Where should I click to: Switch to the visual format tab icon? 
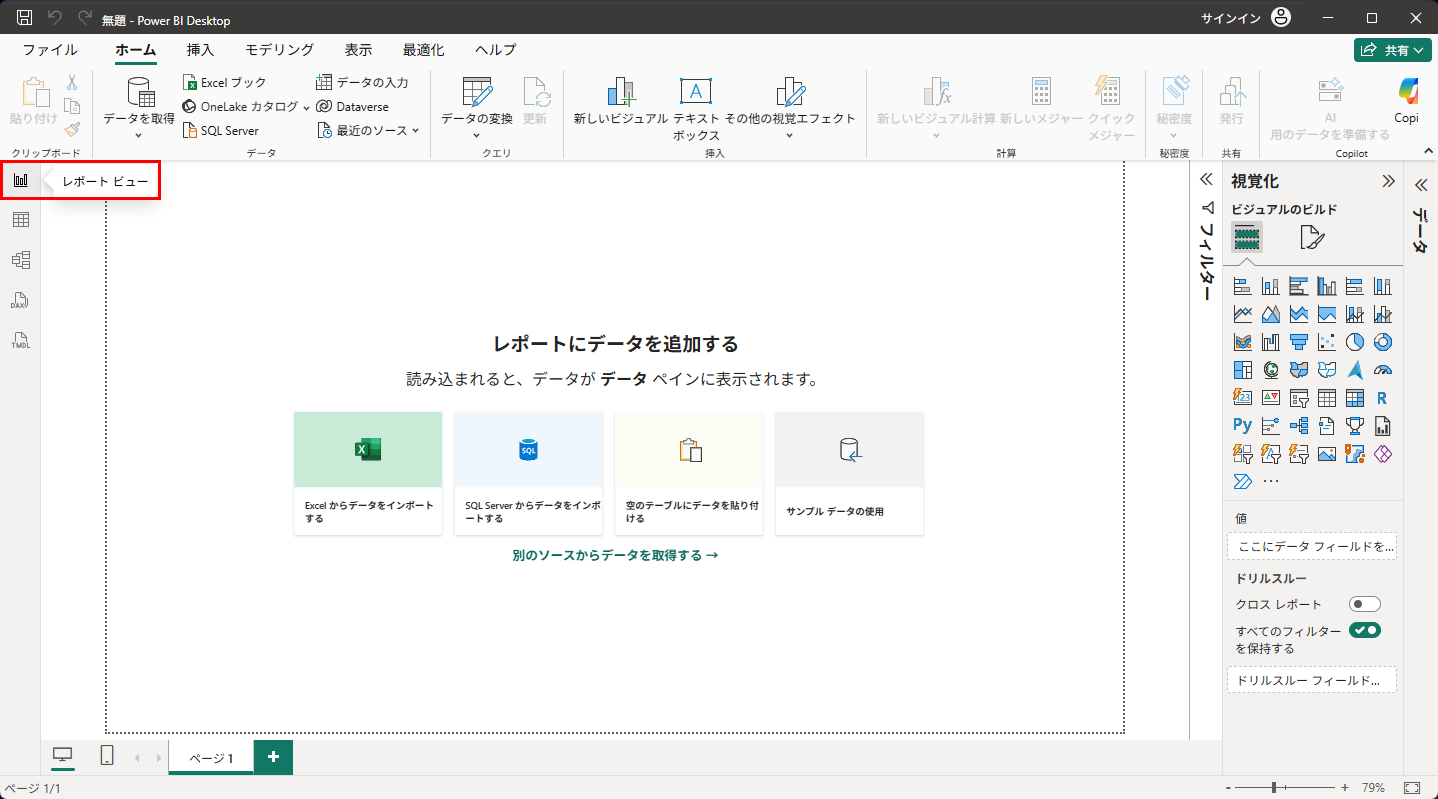tap(1312, 237)
